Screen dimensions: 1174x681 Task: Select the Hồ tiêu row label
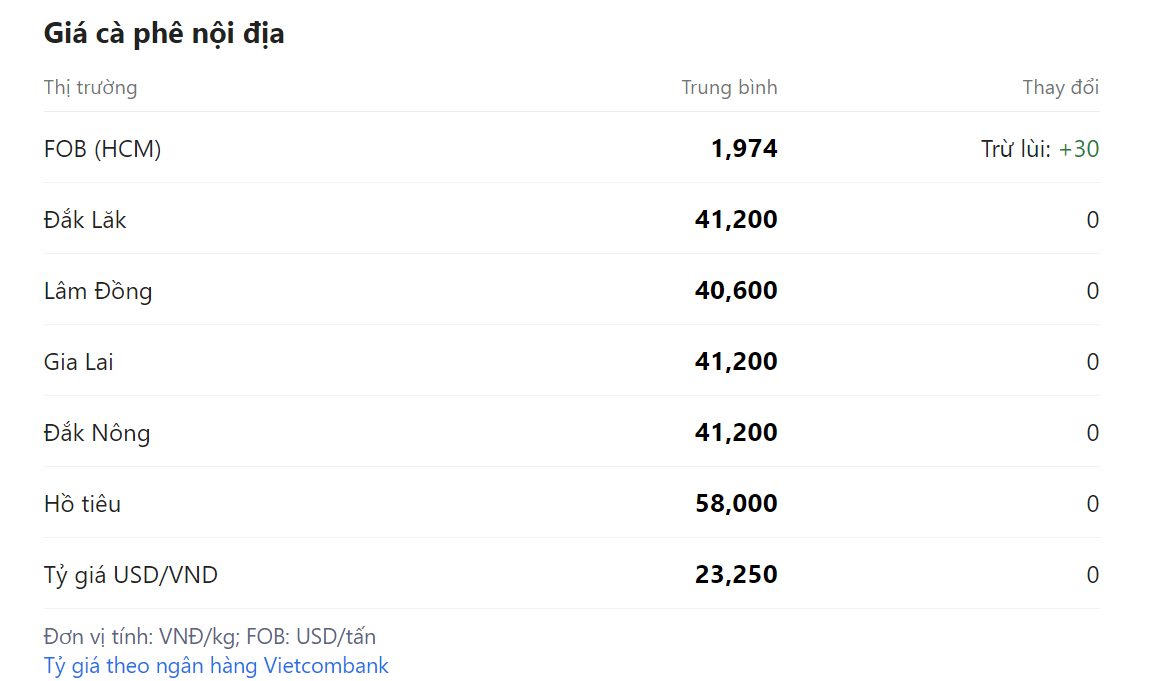point(82,504)
